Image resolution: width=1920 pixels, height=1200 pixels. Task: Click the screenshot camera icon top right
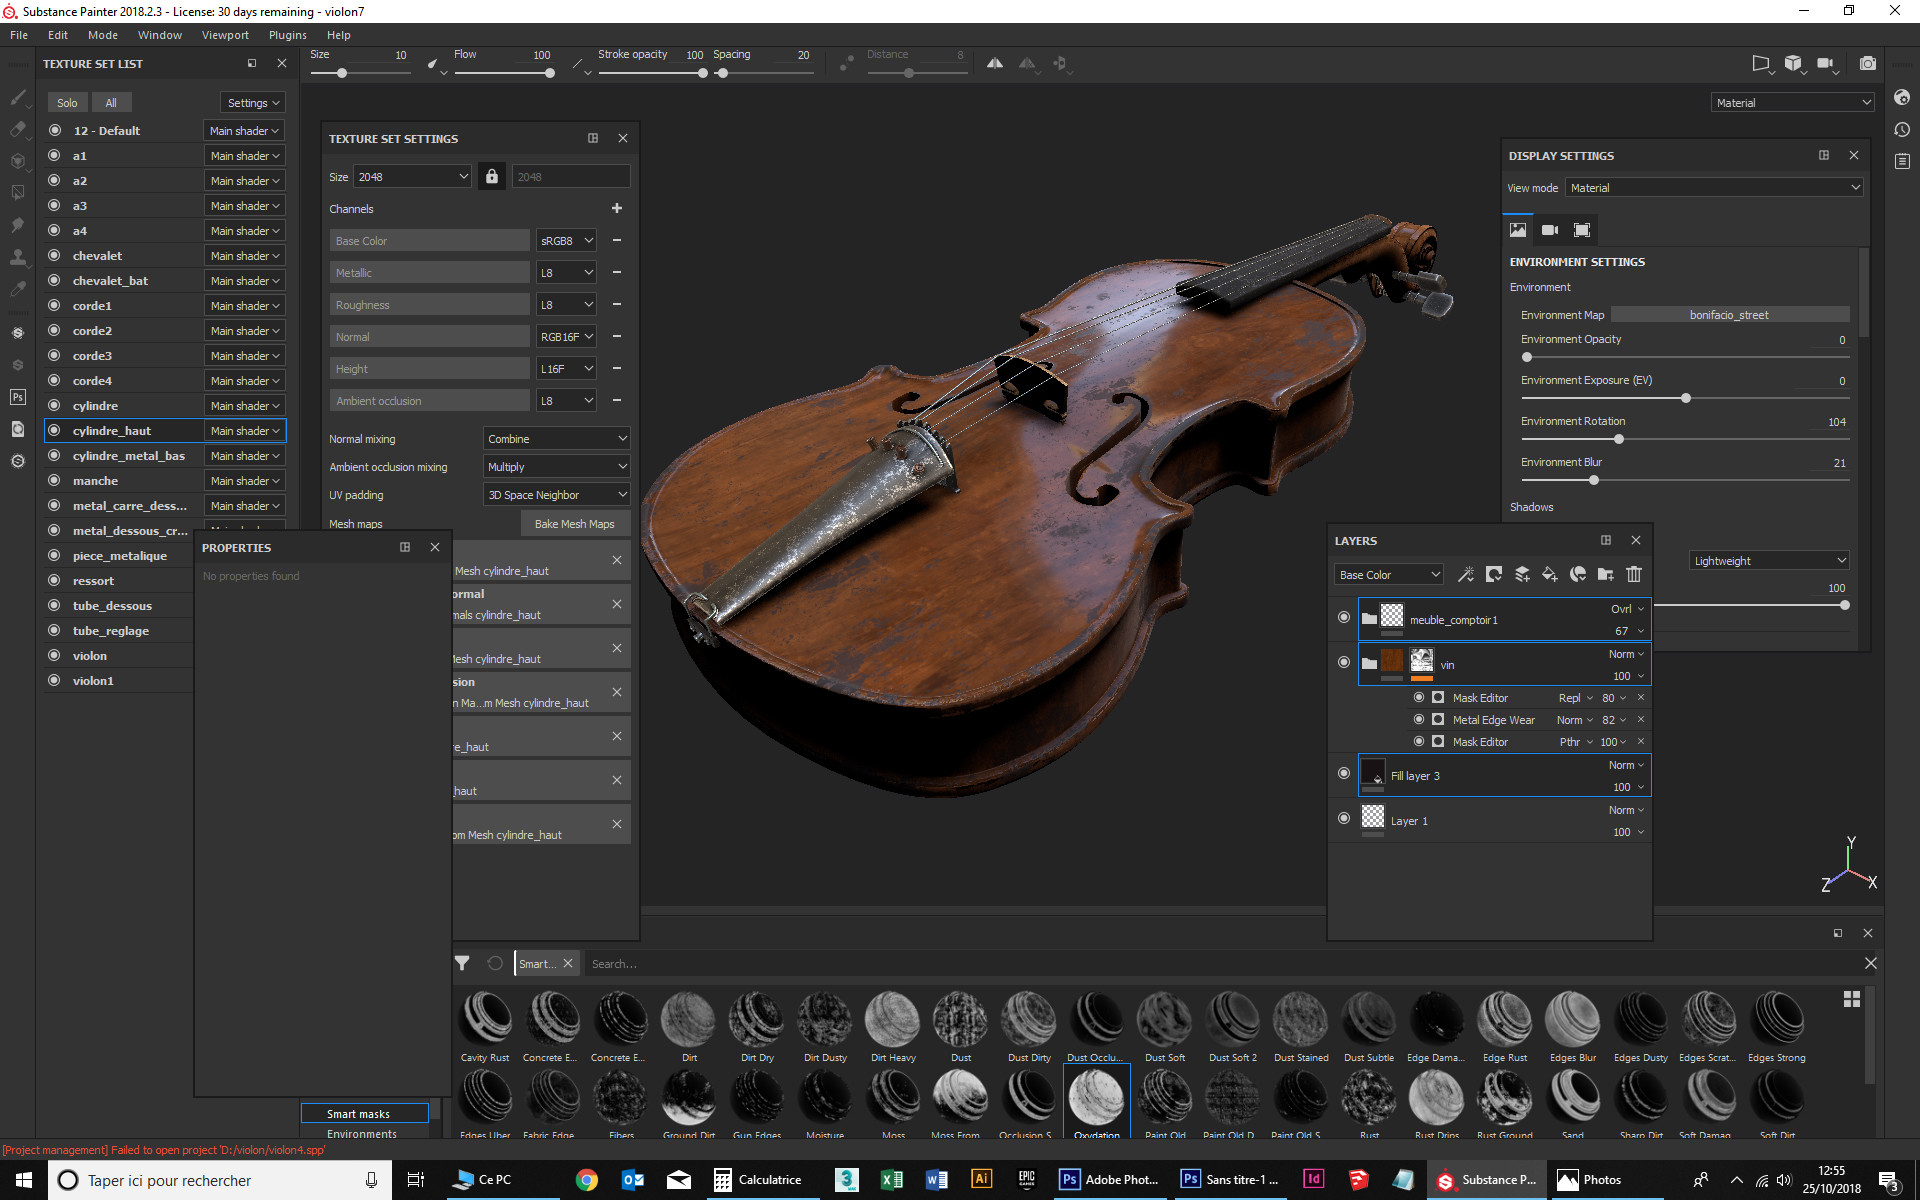[x=1867, y=63]
